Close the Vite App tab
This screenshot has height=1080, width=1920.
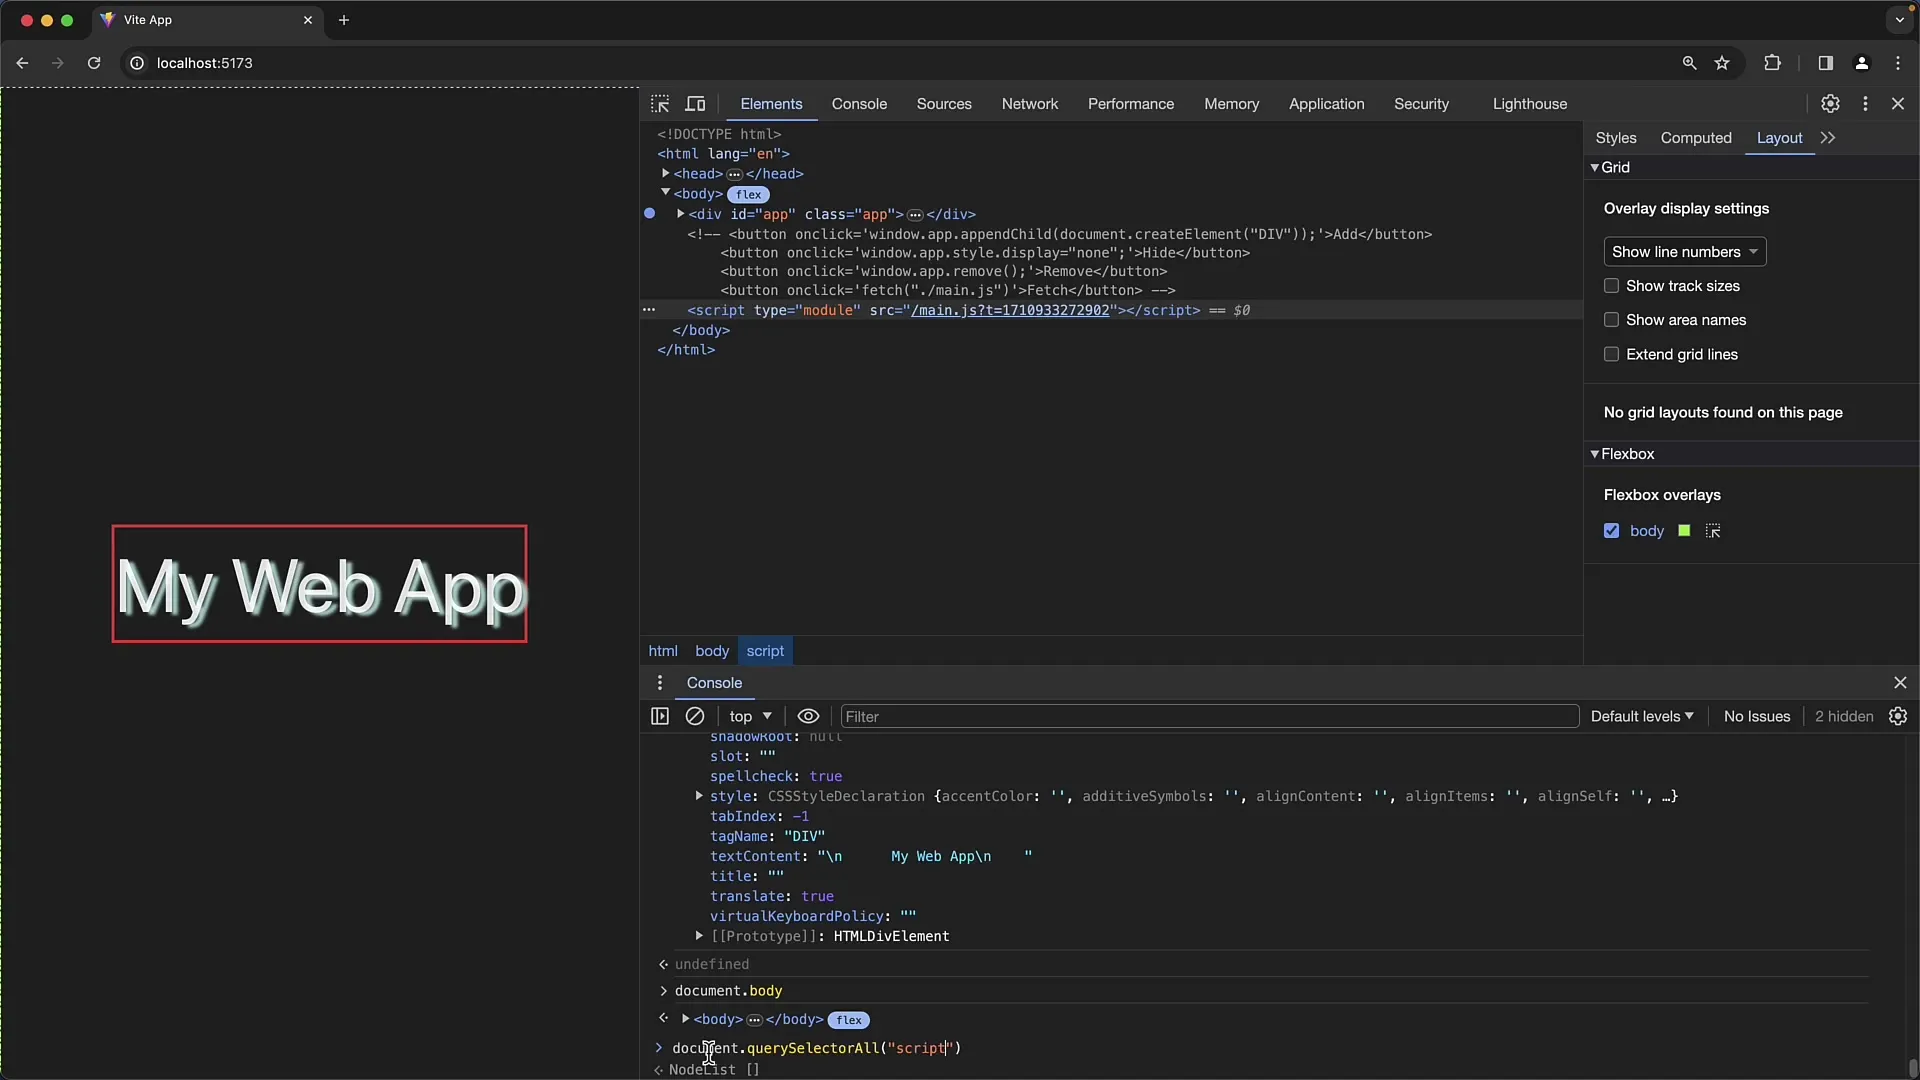308,20
